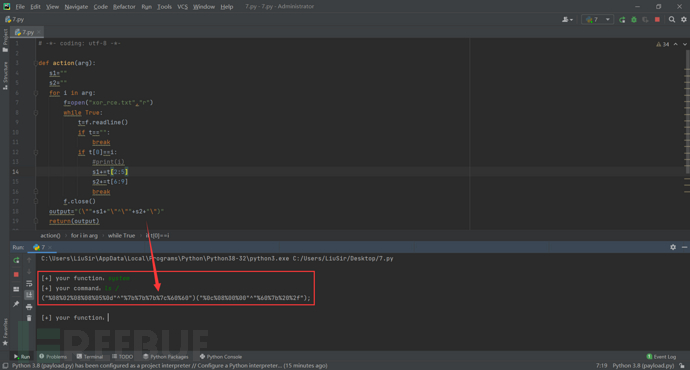Close the '7' run tab

50,247
